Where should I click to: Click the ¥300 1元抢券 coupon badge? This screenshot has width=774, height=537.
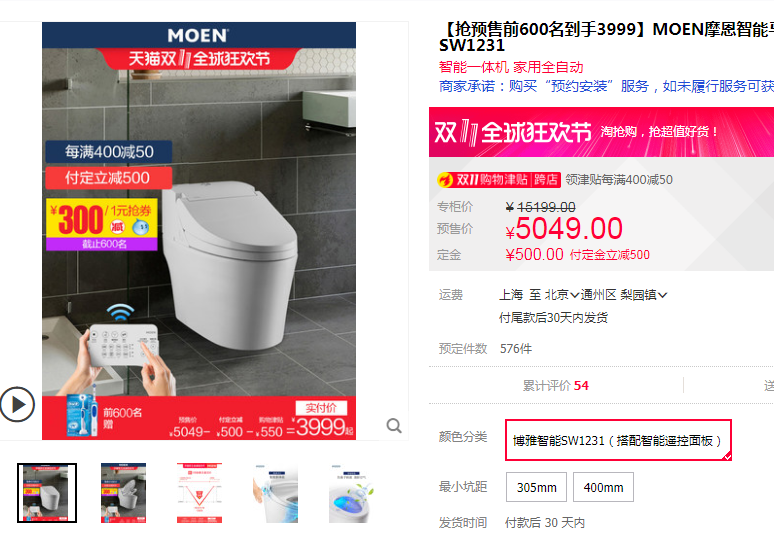[102, 224]
